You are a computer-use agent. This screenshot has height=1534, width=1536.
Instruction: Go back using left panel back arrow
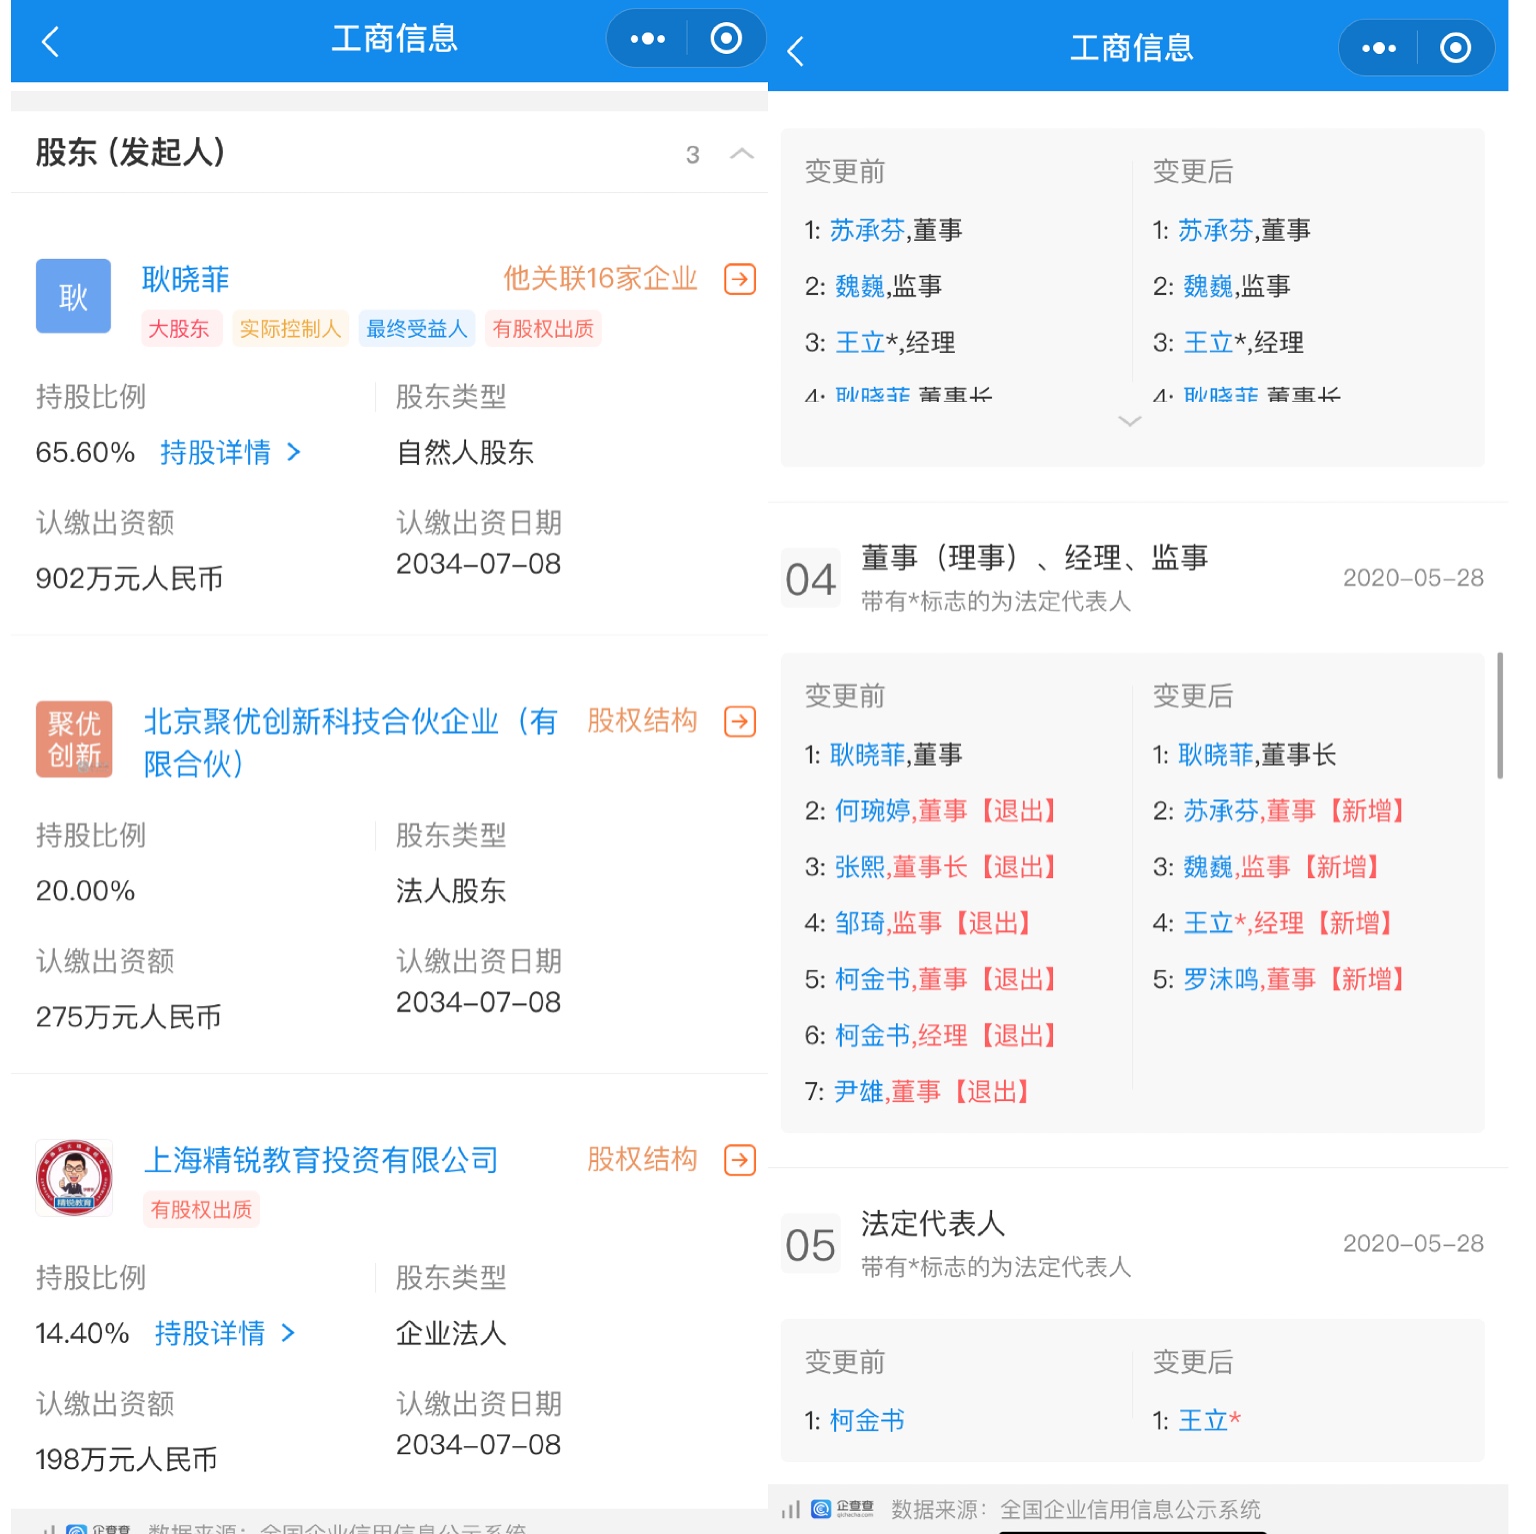coord(50,42)
